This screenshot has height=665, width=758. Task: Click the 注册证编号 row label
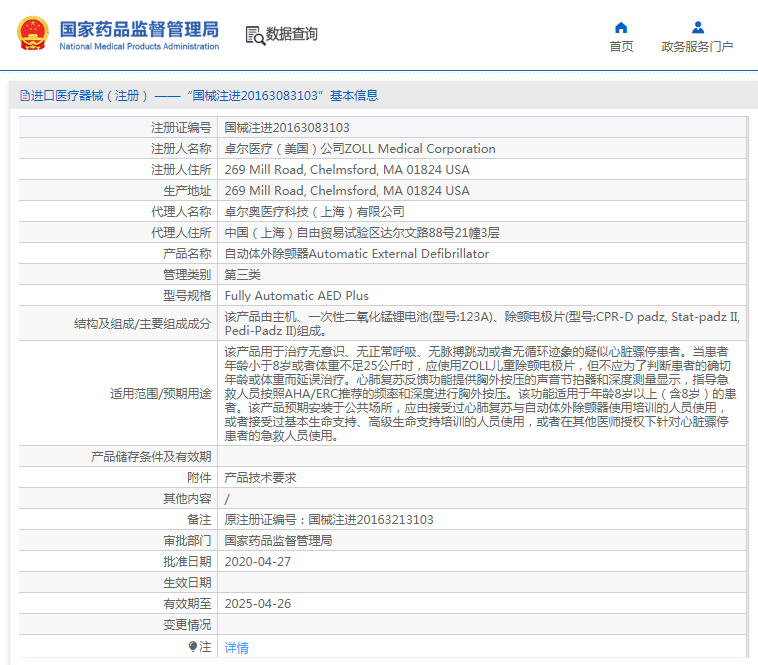click(181, 128)
